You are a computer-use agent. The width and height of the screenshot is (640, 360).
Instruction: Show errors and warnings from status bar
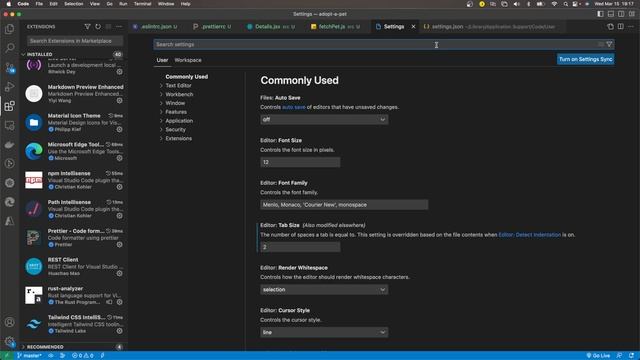click(x=82, y=356)
